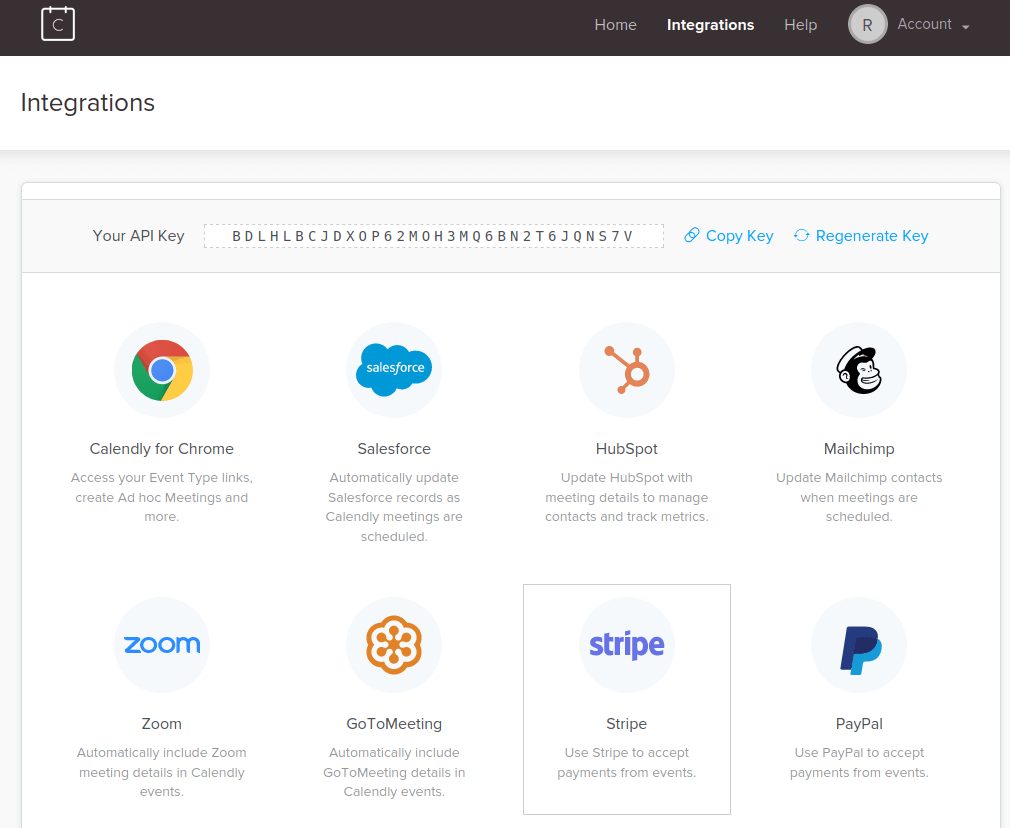Open the Account menu label
This screenshot has width=1010, height=828.
[924, 24]
